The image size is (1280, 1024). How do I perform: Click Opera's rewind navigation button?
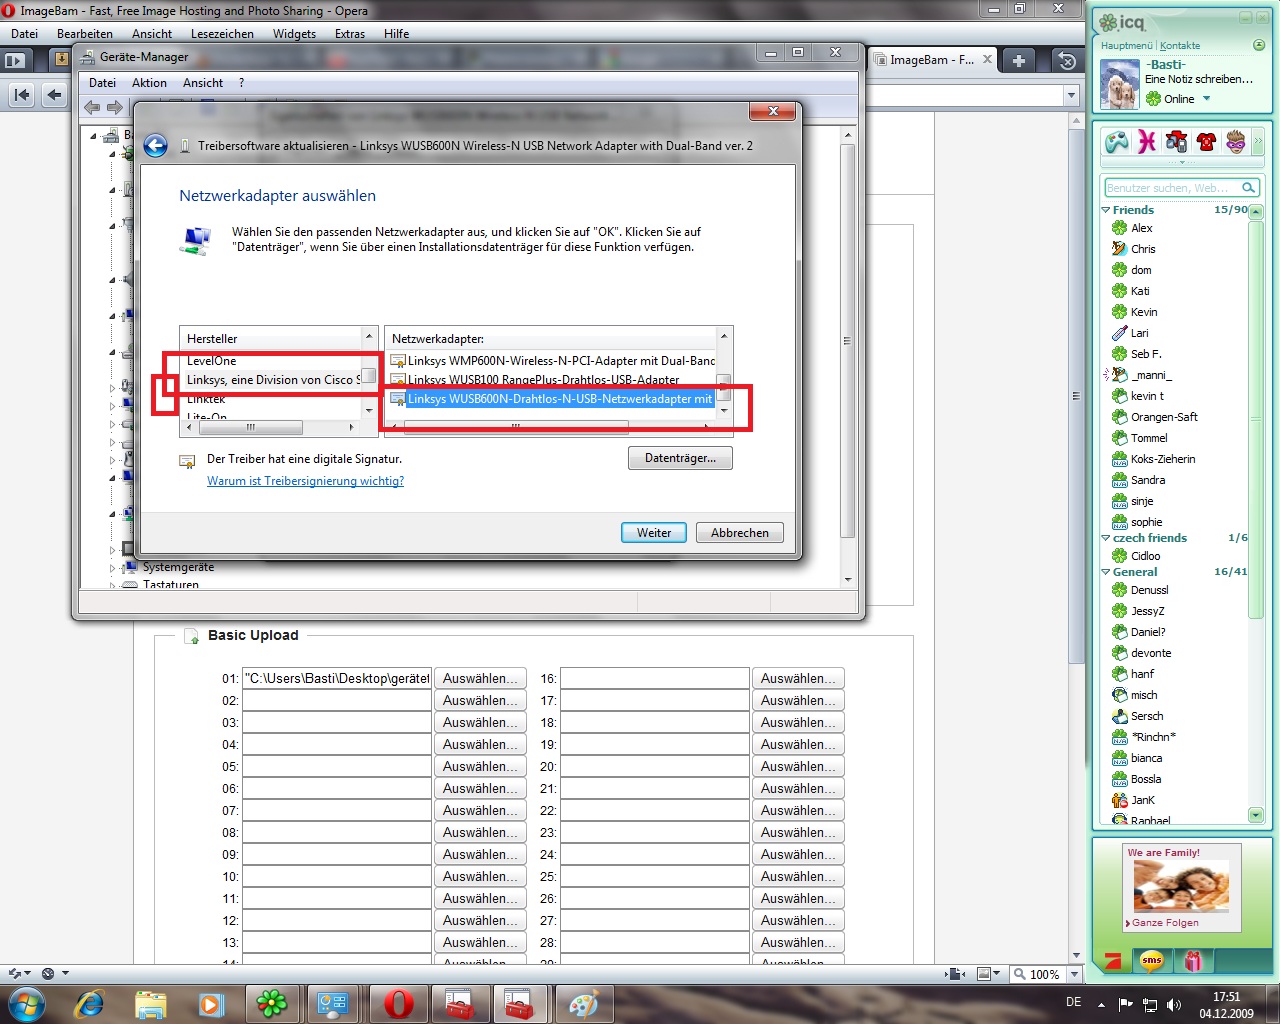pos(22,95)
